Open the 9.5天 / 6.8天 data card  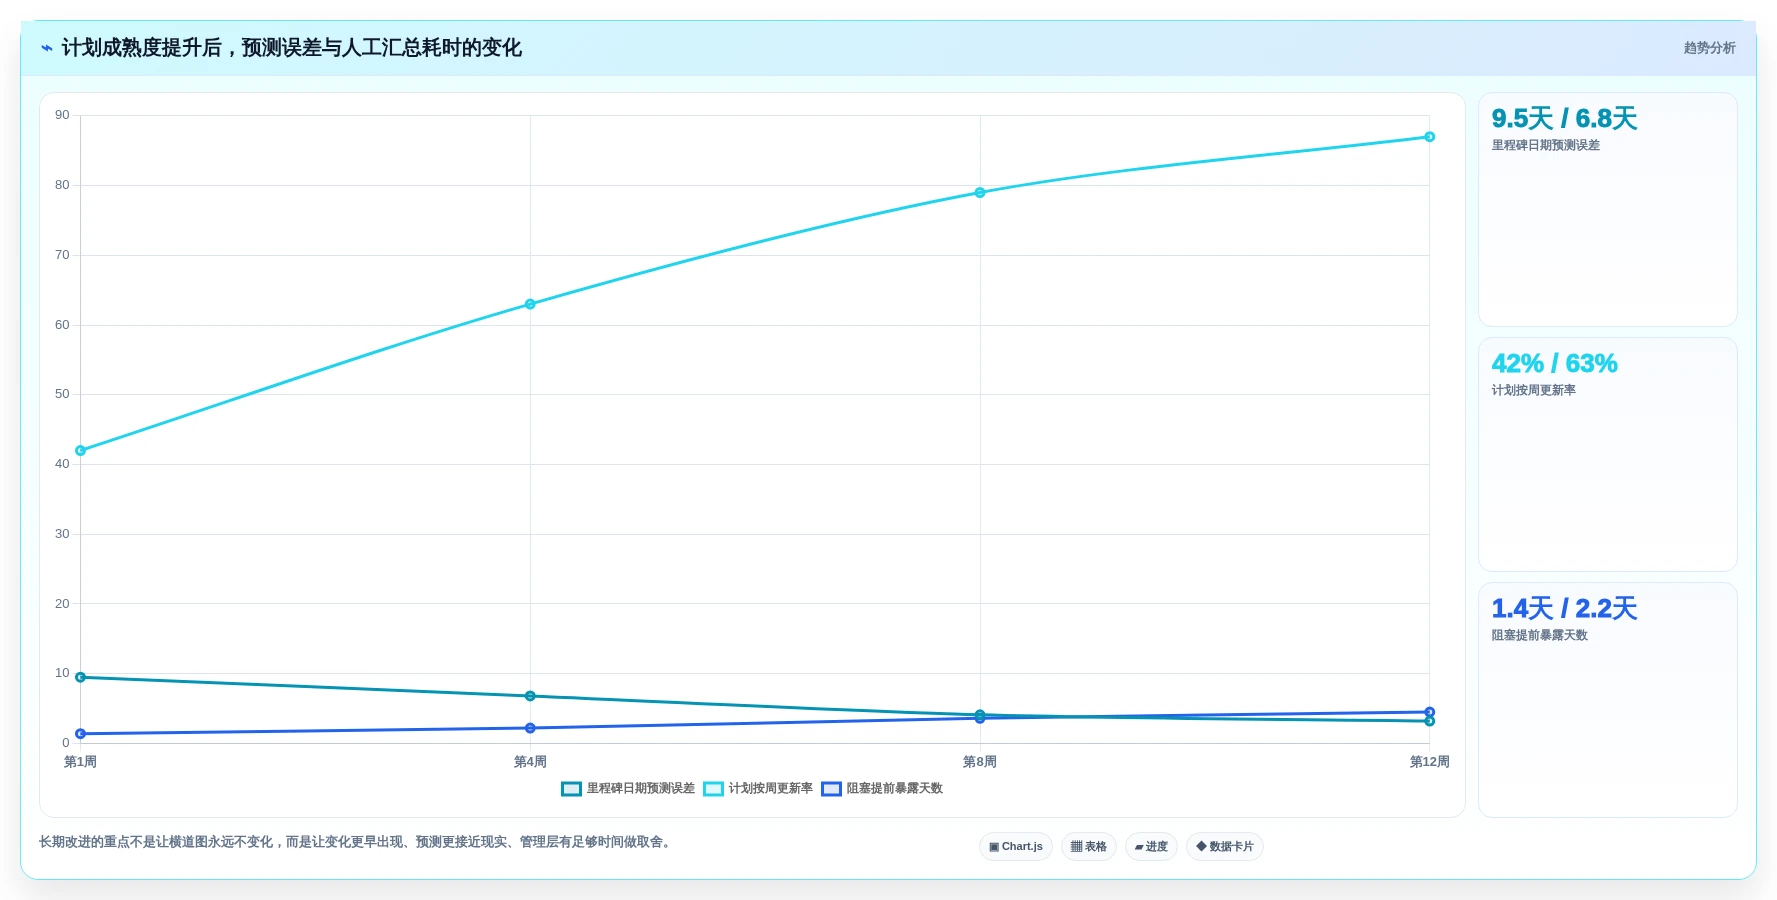(x=1608, y=210)
